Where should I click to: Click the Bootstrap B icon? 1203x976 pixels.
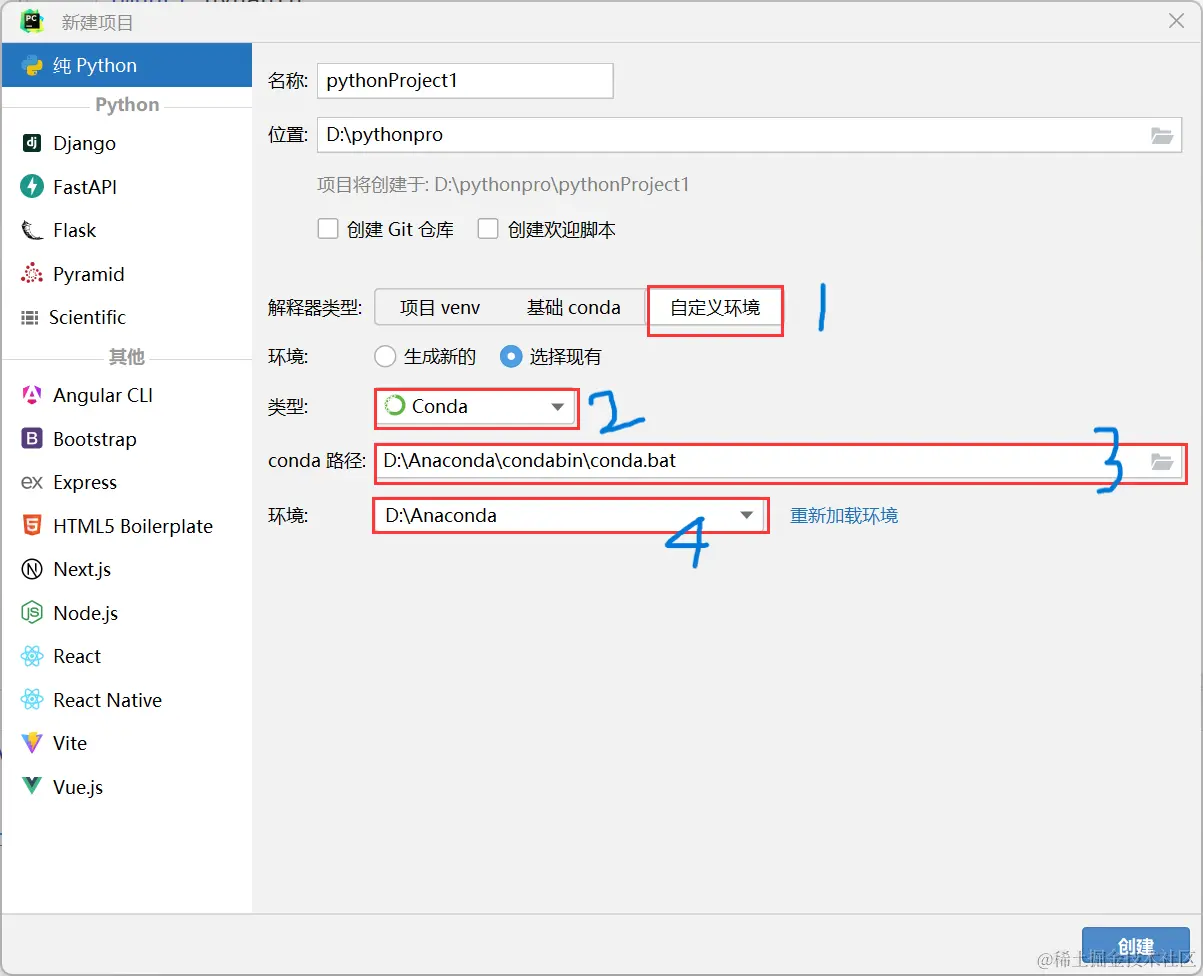pyautogui.click(x=32, y=439)
